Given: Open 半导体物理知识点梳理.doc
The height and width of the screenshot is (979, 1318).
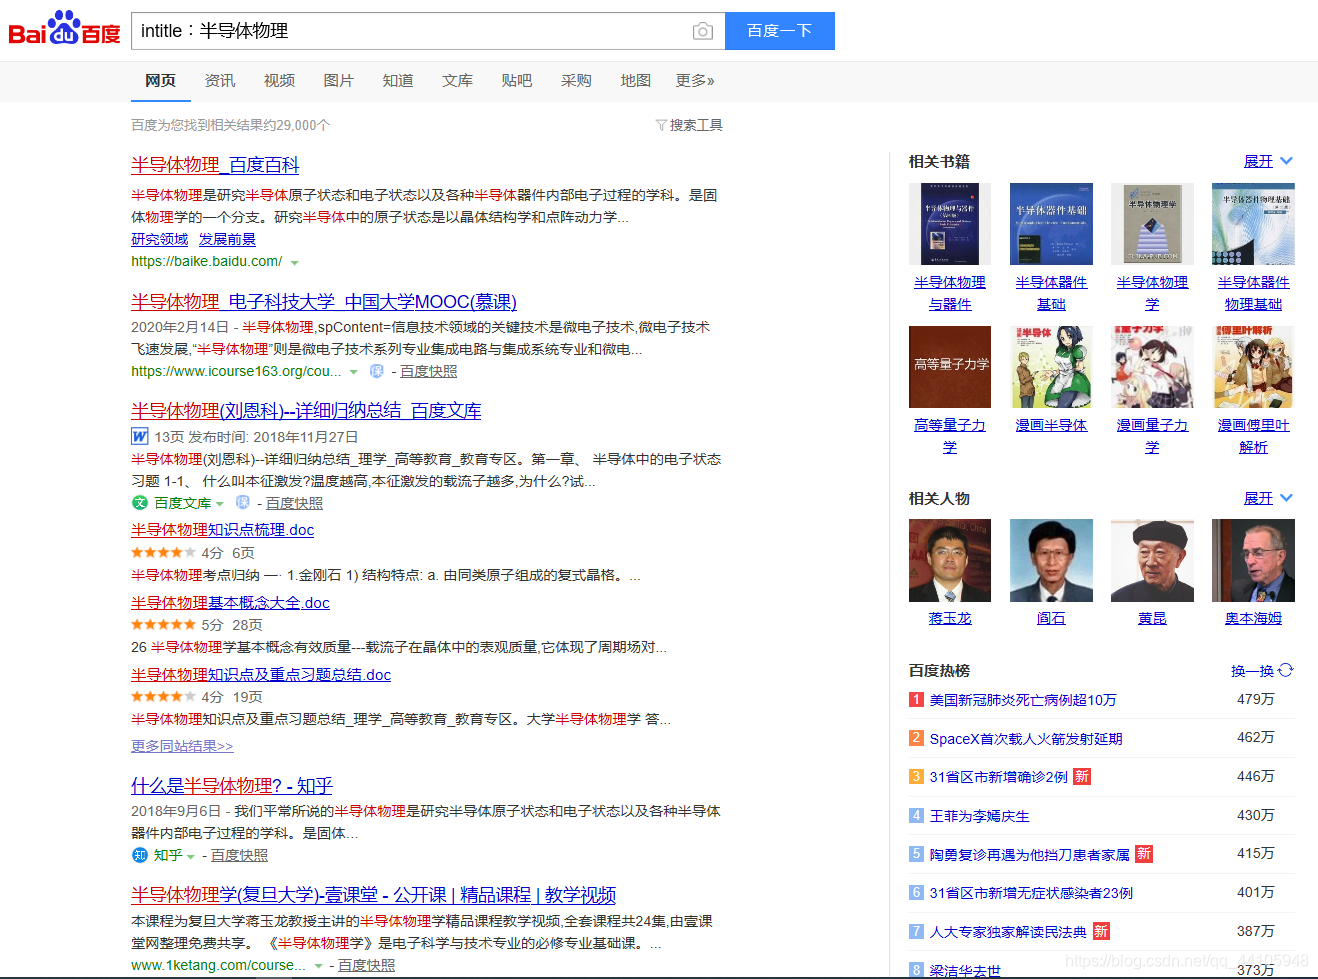Looking at the screenshot, I should [222, 530].
